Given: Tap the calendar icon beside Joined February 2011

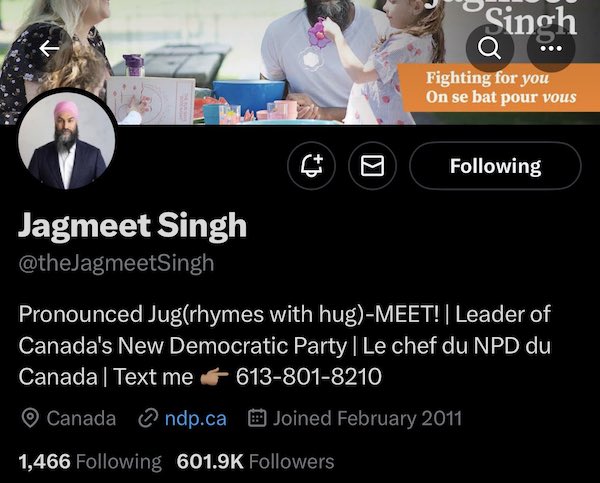Looking at the screenshot, I should click(257, 418).
